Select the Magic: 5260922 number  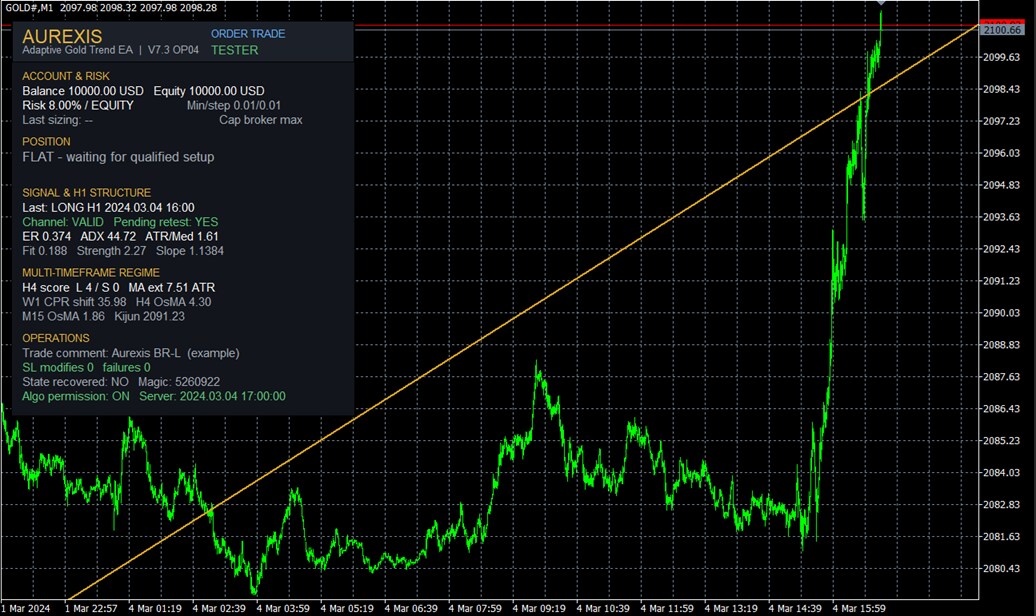[x=179, y=382]
